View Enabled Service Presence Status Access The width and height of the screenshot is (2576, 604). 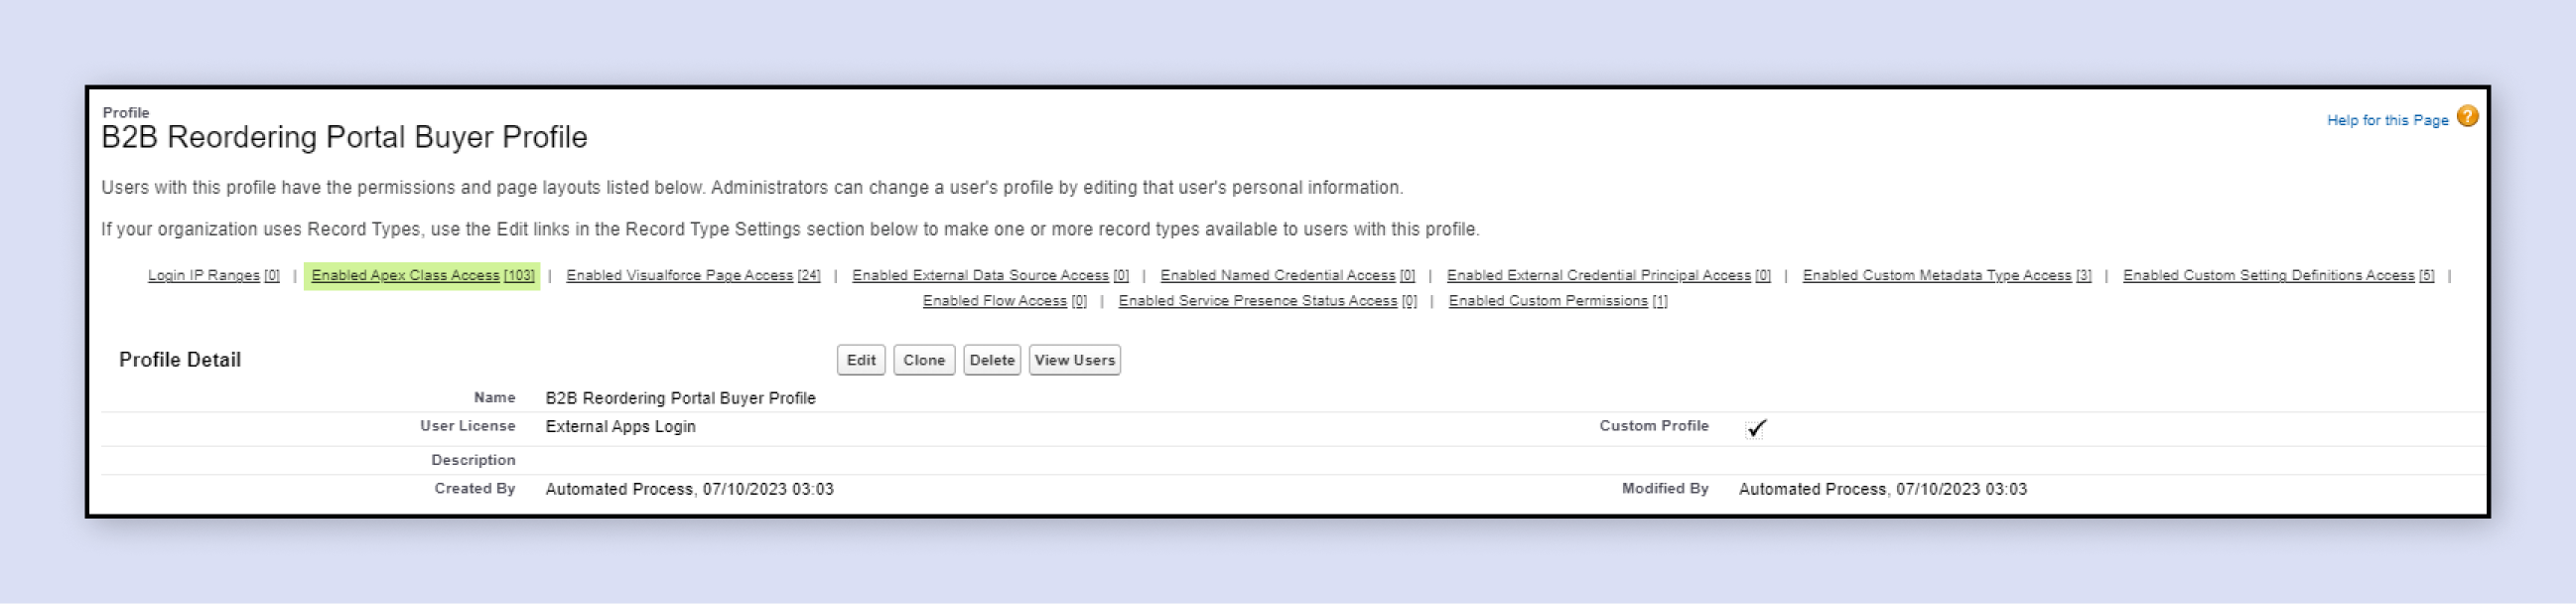[x=1267, y=300]
